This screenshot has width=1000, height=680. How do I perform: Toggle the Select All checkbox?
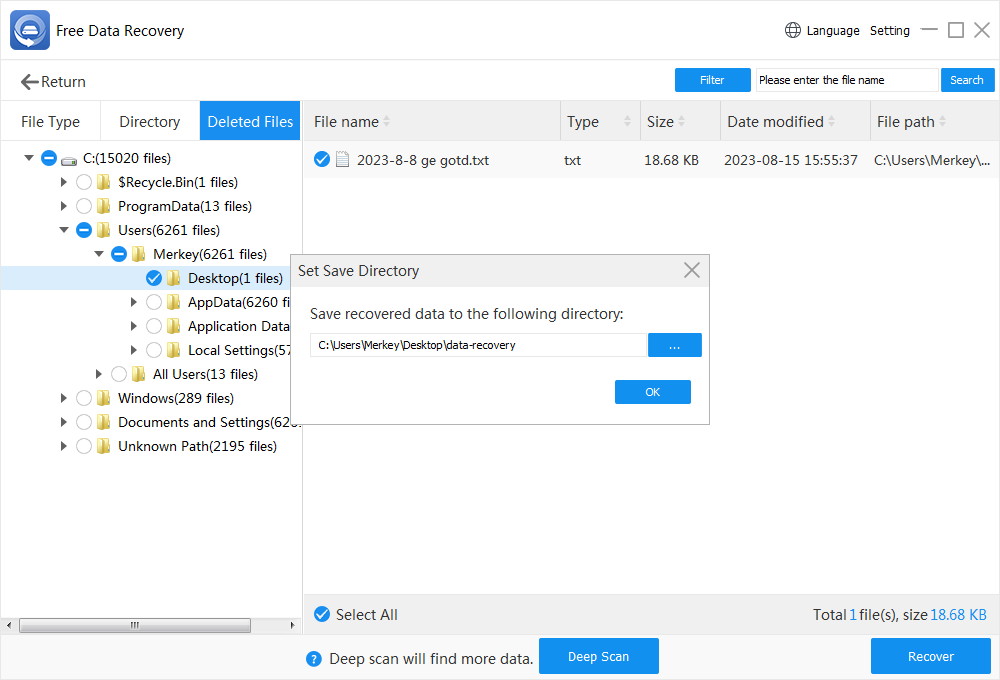(x=321, y=615)
